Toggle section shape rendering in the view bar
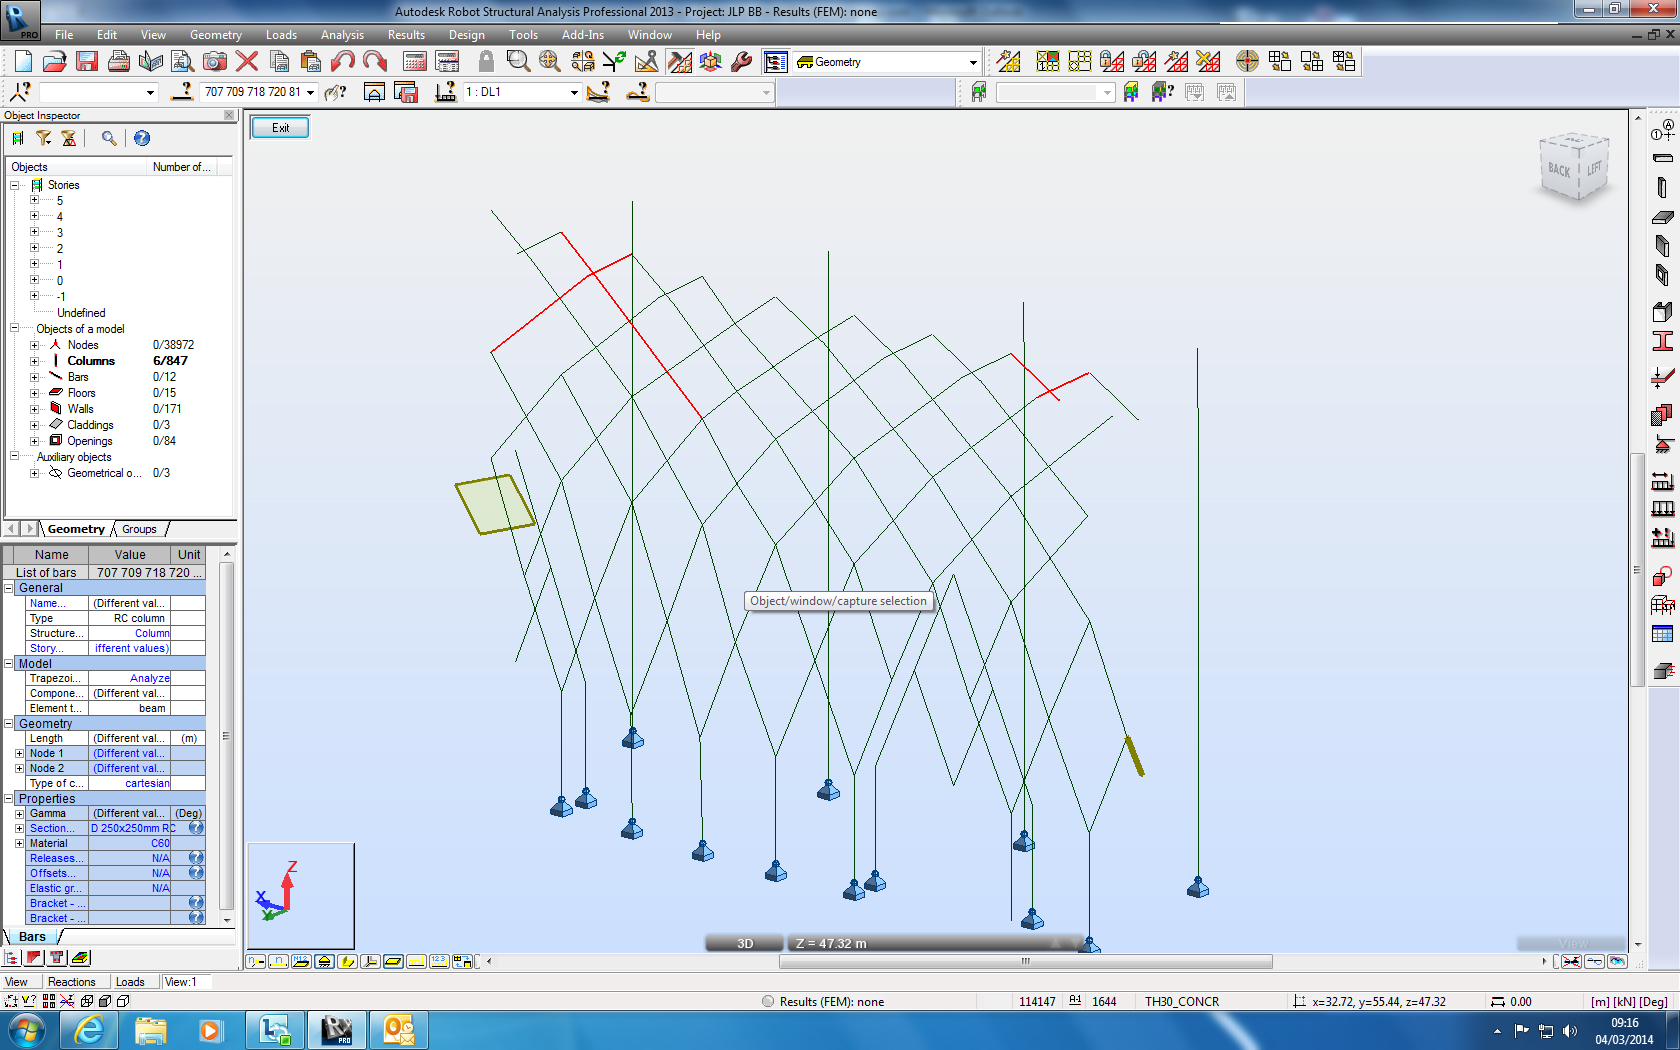The image size is (1680, 1050). click(x=392, y=961)
